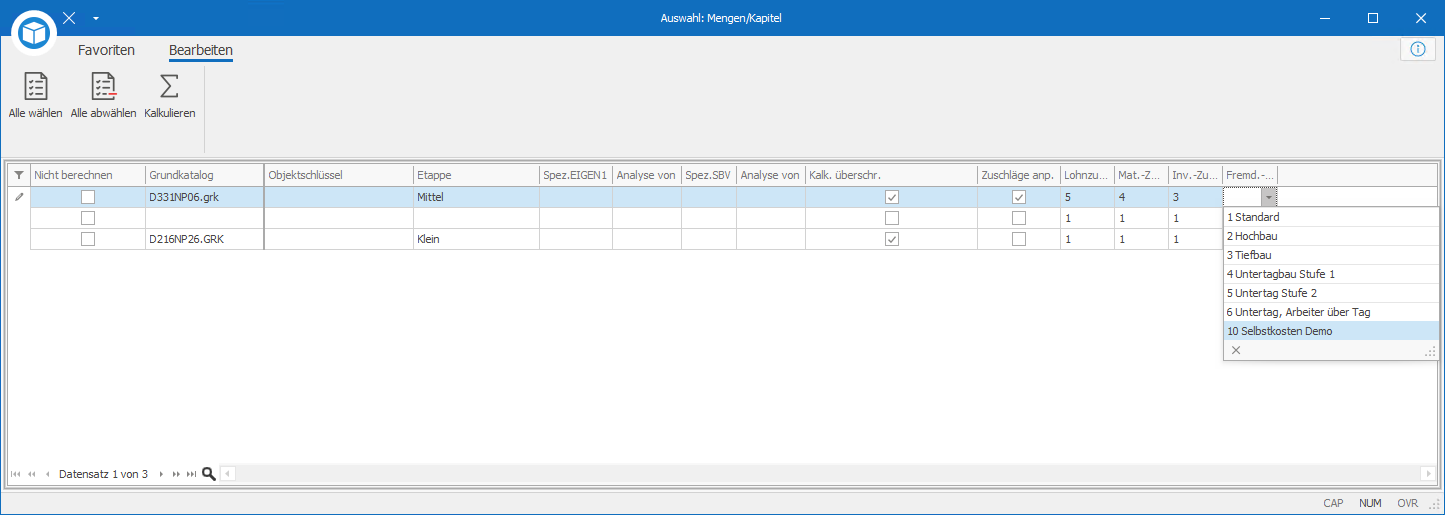Toggle Zuschläge anp. in the blank middle row
The height and width of the screenshot is (515, 1445).
[1019, 218]
